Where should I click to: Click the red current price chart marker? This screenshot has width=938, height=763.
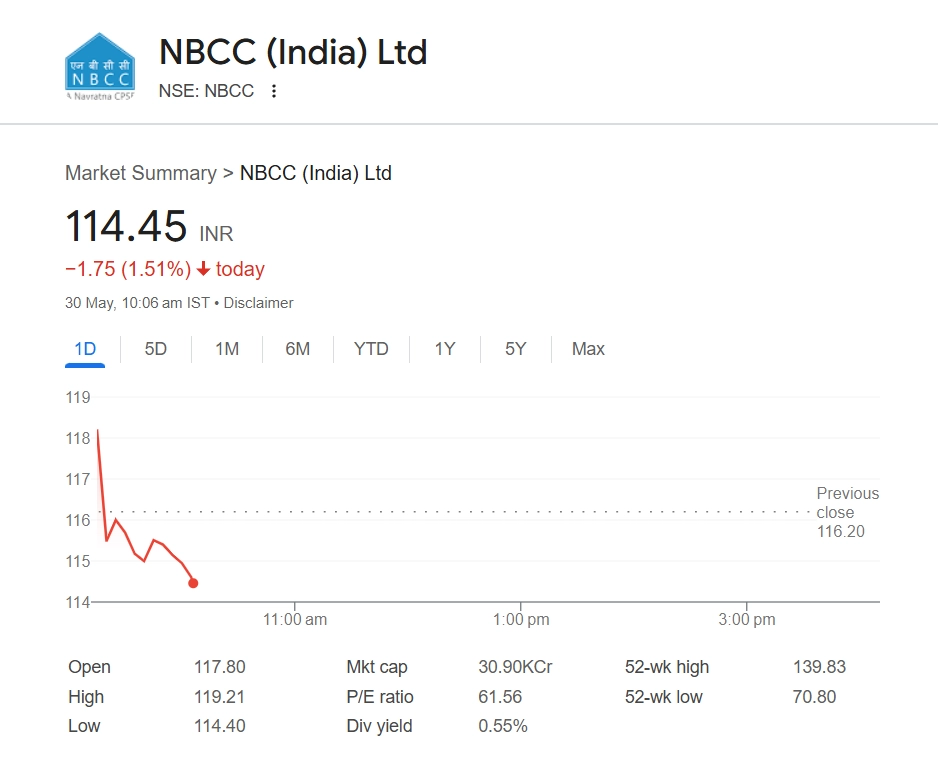pyautogui.click(x=193, y=583)
